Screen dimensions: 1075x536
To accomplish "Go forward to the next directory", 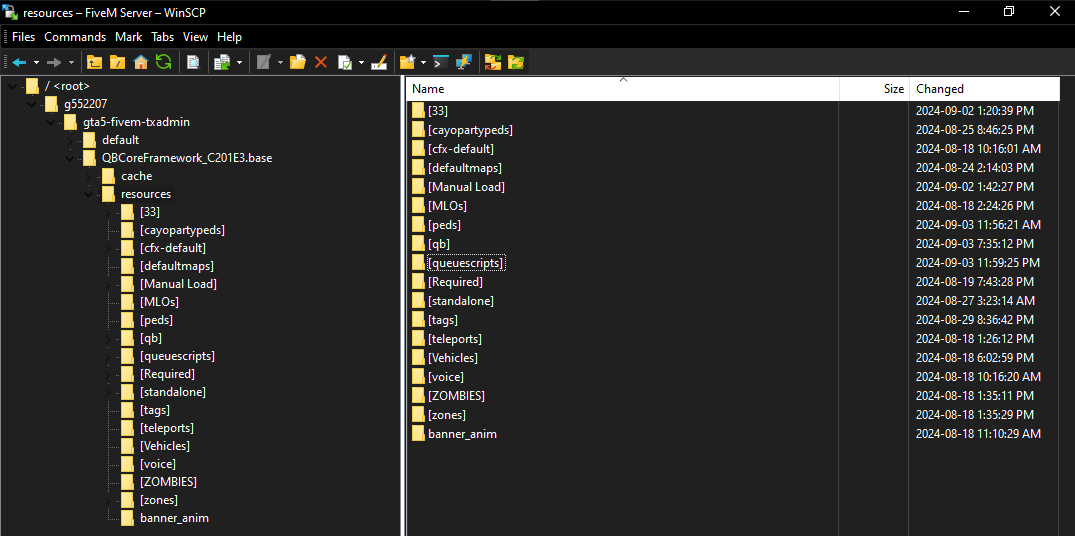I will (x=54, y=62).
